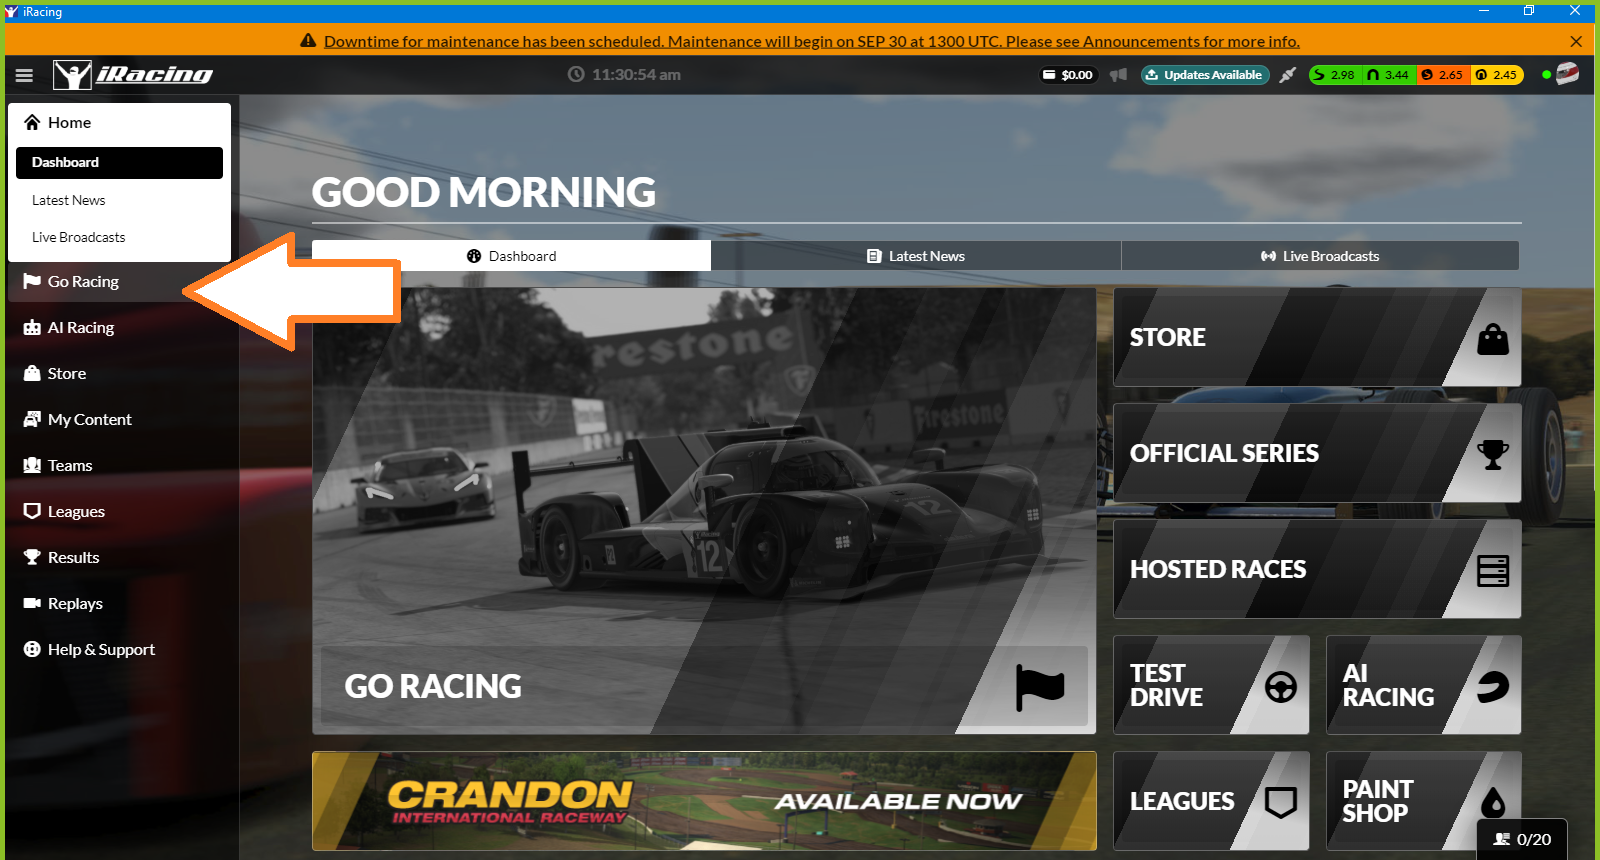Viewport: 1600px width, 860px height.
Task: View dirt road license rating 2.65
Action: [1443, 75]
